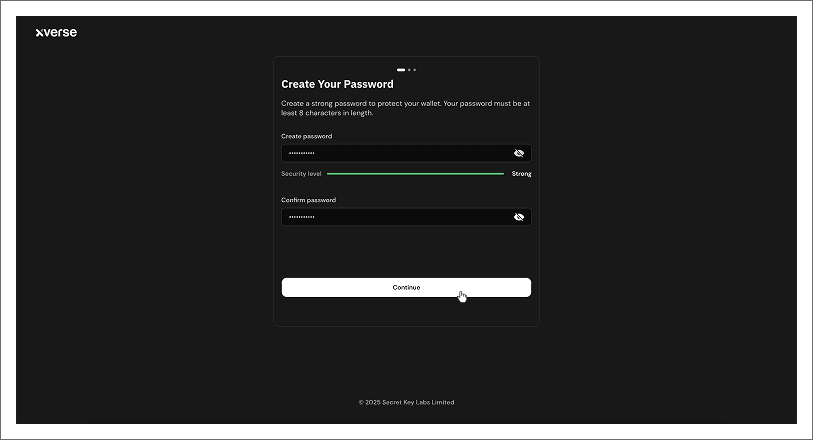Screen dimensions: 813x440
Task: Click the Security level label
Action: pos(301,174)
